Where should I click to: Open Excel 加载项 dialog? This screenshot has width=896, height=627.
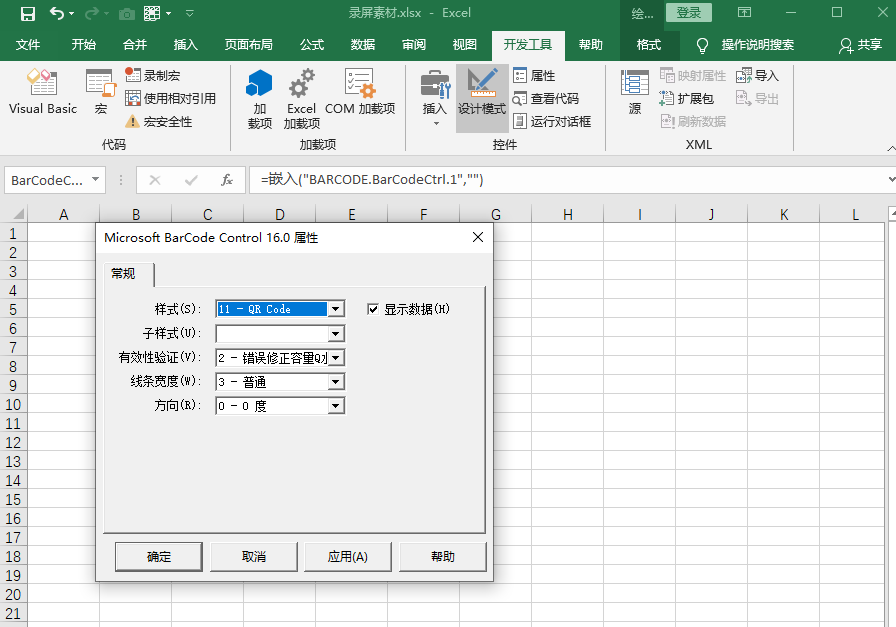point(301,98)
